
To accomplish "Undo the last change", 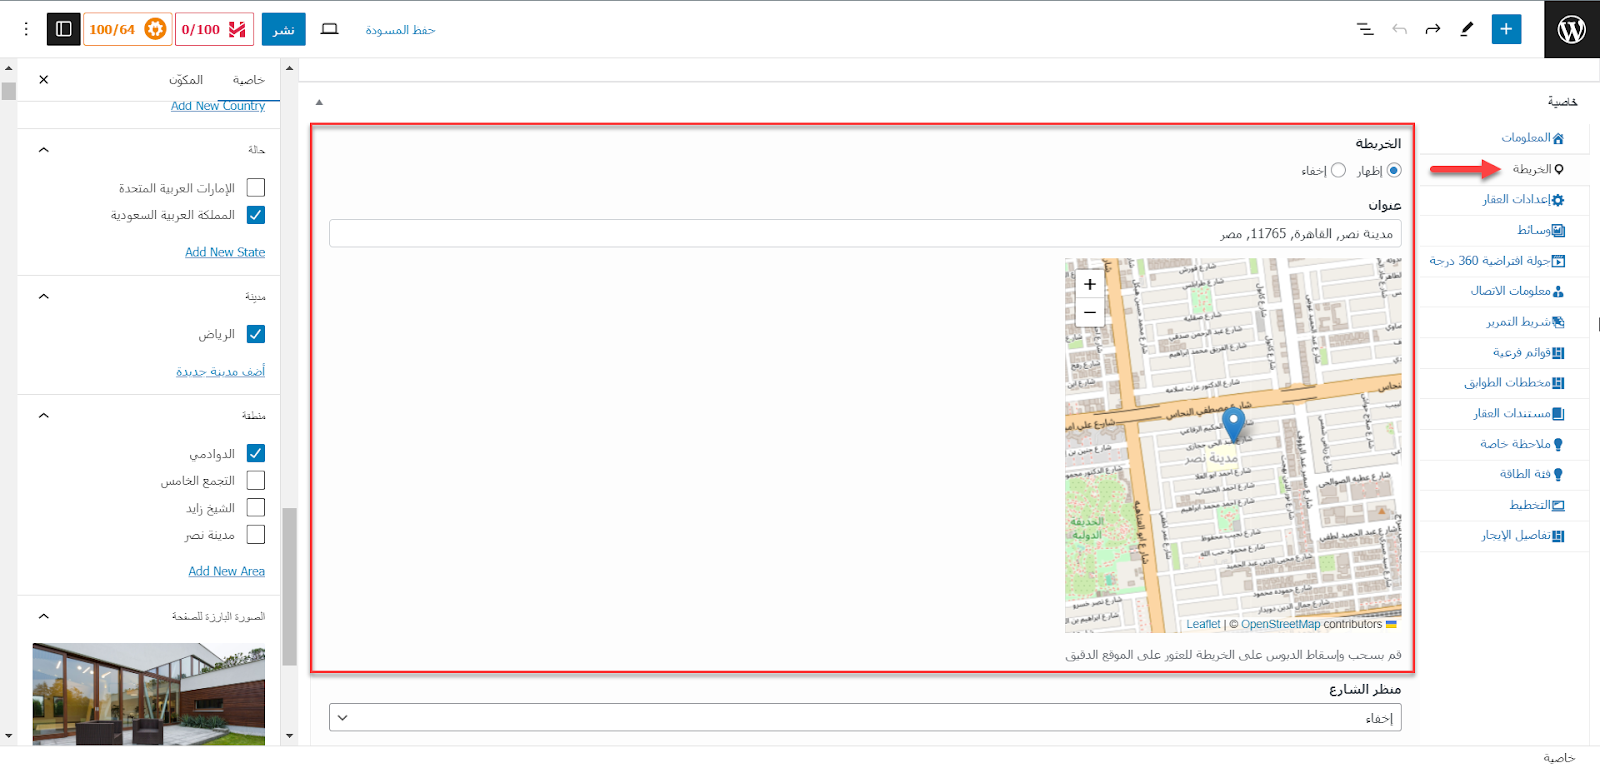I will point(1433,29).
